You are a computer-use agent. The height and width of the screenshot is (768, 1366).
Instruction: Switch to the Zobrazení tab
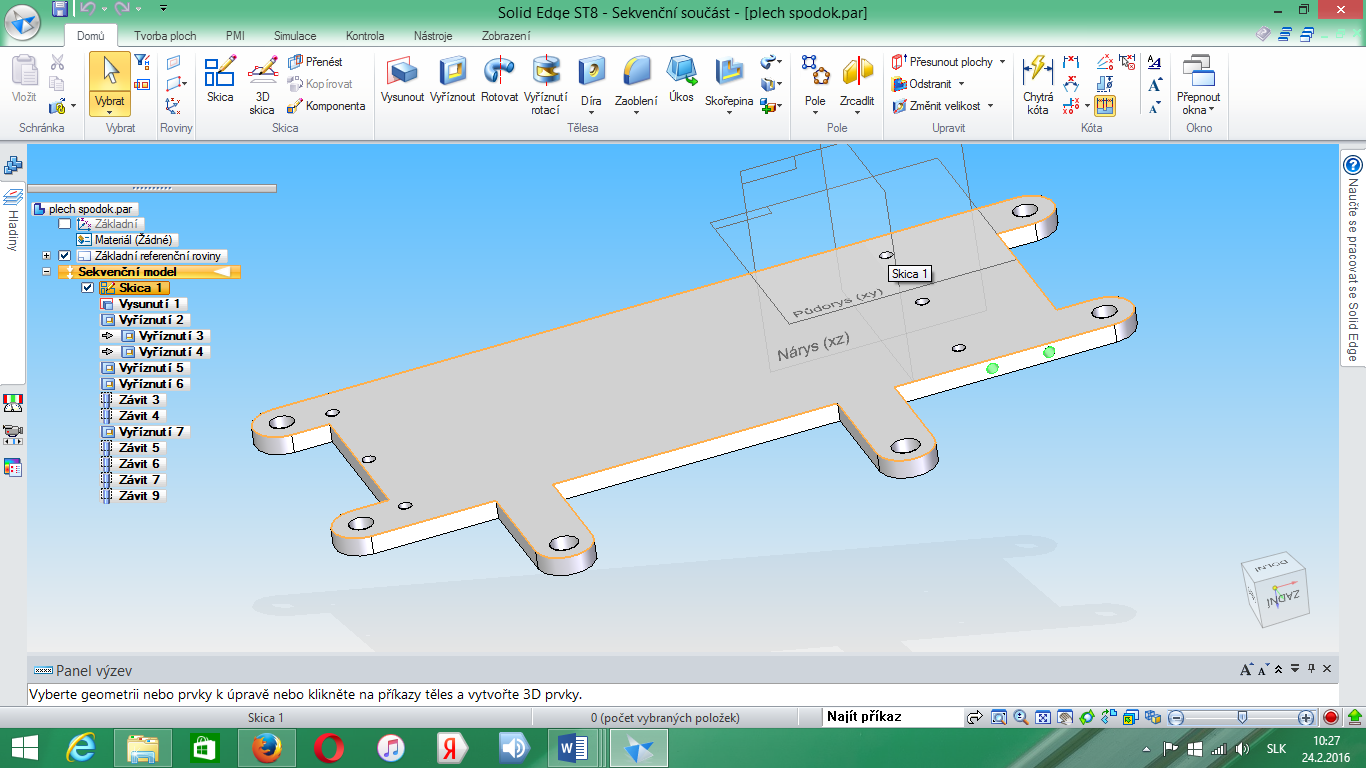(x=506, y=36)
